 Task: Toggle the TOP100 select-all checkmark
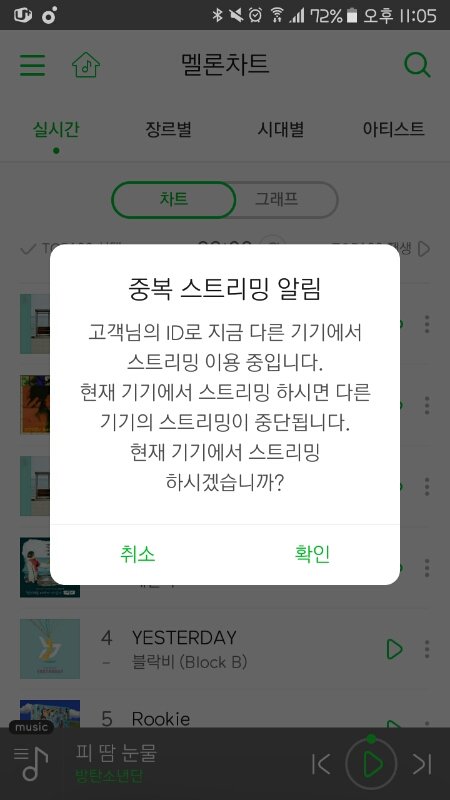pos(28,249)
